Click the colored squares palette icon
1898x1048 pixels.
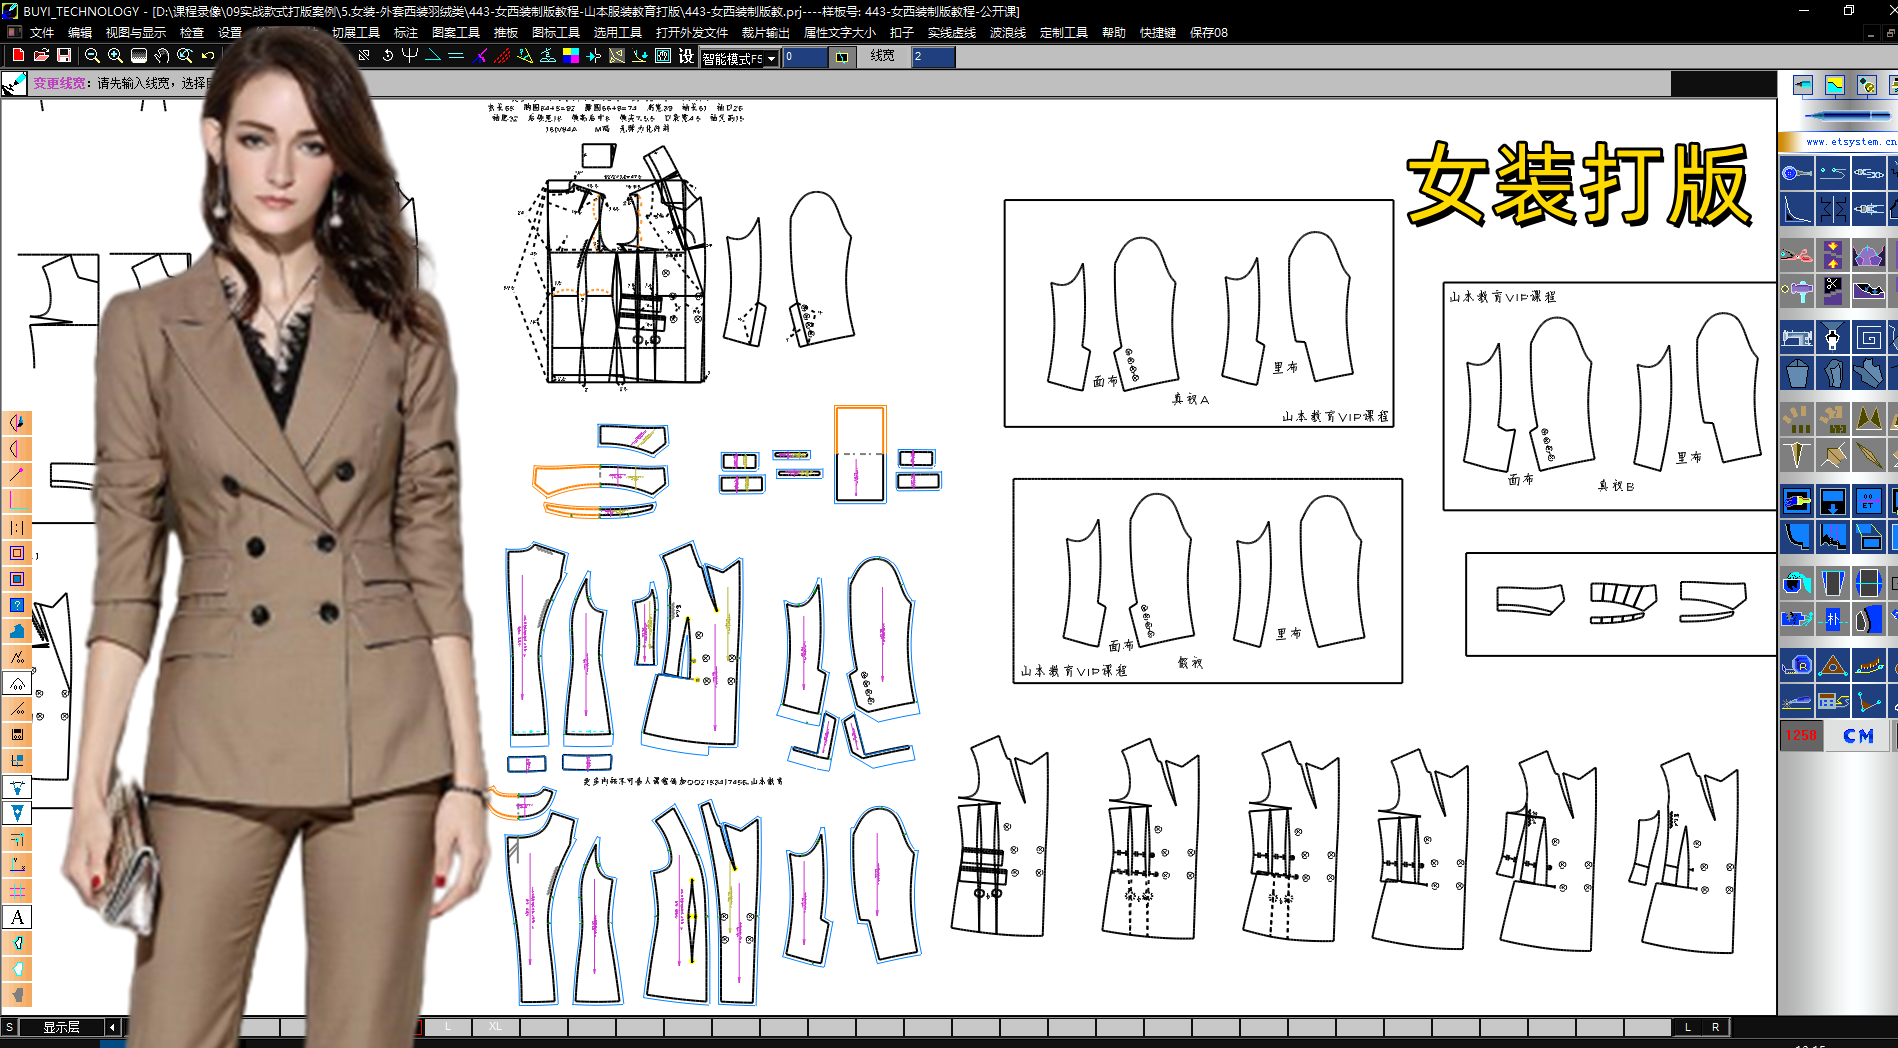571,56
